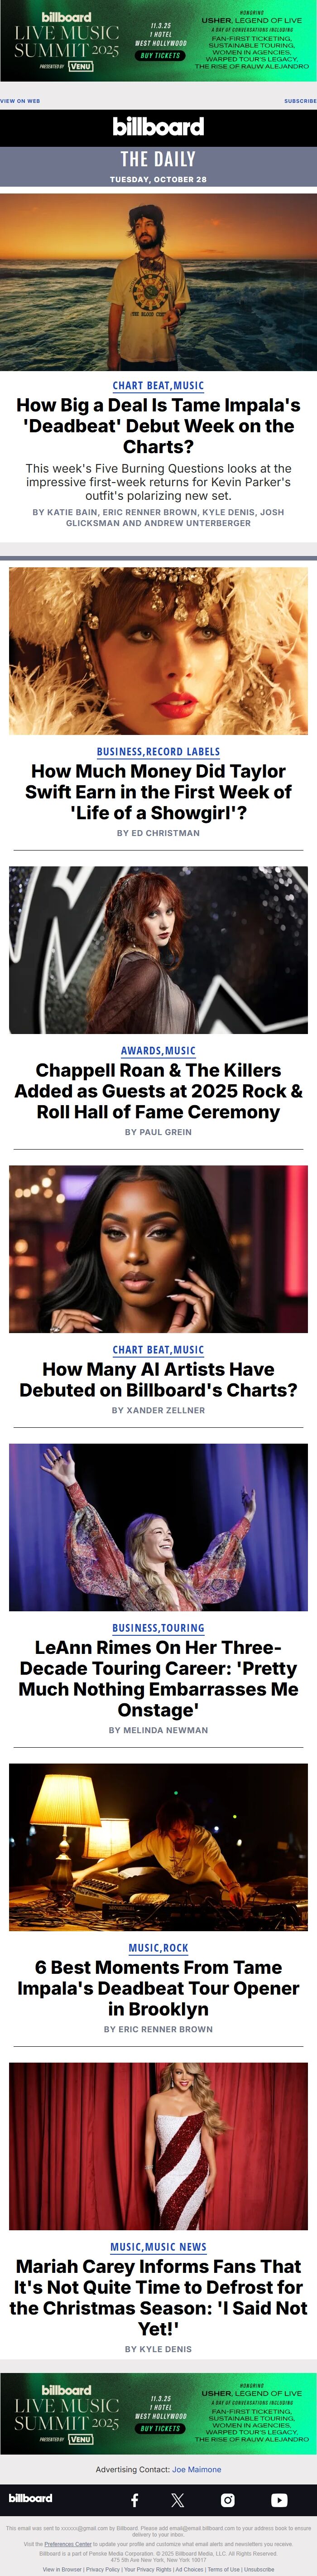Click the Subscribe link at top
This screenshot has height=2576, width=317.
coord(300,101)
